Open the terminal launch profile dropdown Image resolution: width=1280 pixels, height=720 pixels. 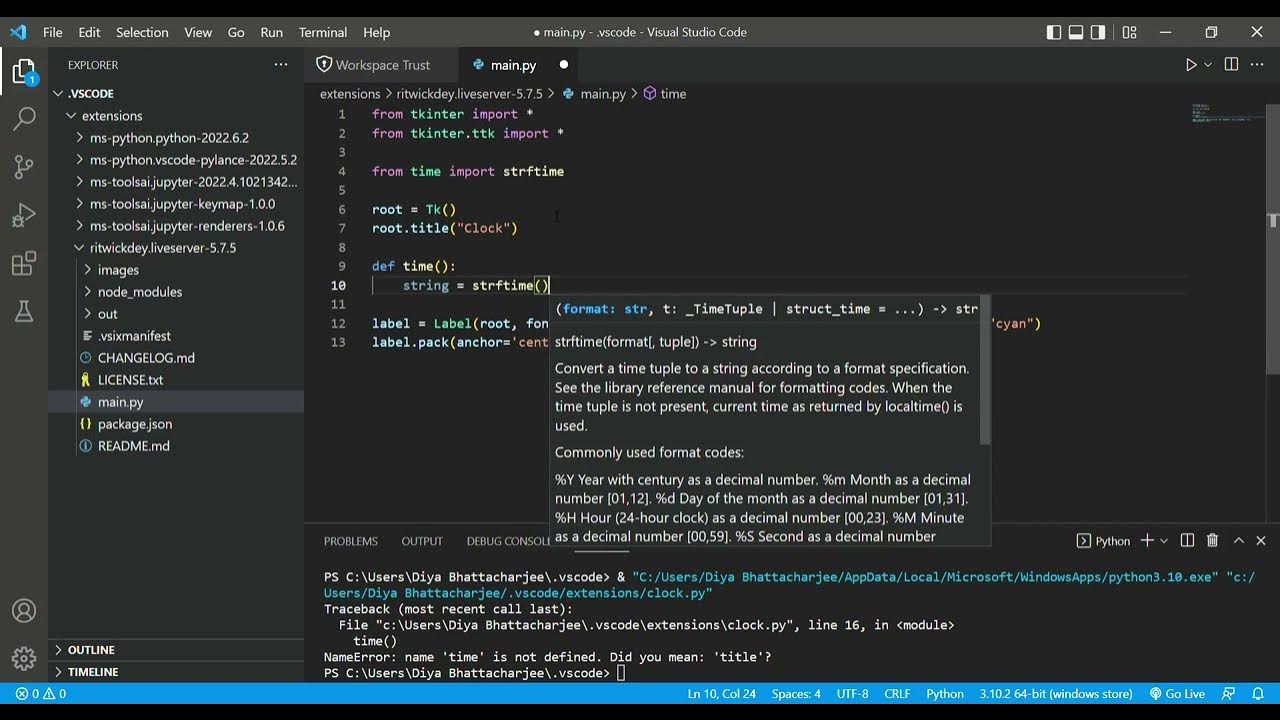[1164, 541]
